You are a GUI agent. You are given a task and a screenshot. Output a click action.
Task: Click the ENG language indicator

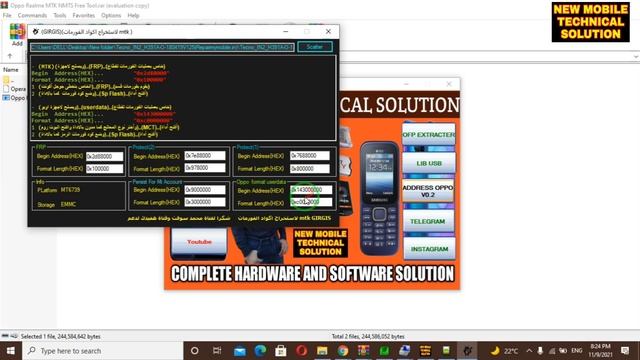(577, 351)
